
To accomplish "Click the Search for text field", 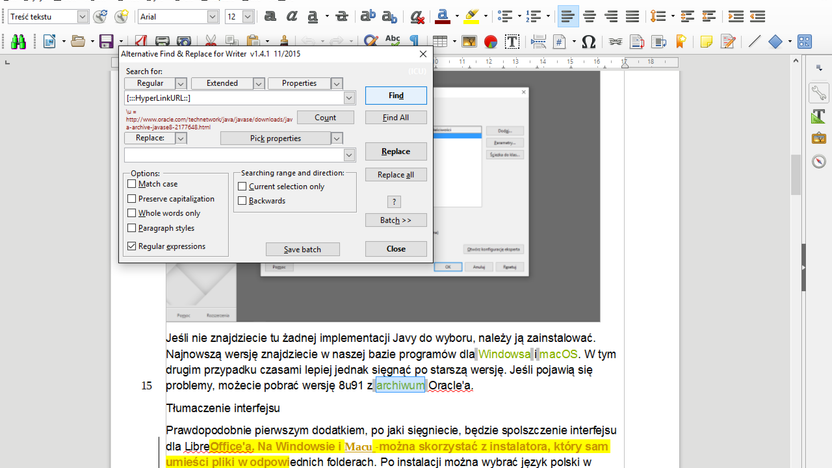I will (x=234, y=98).
